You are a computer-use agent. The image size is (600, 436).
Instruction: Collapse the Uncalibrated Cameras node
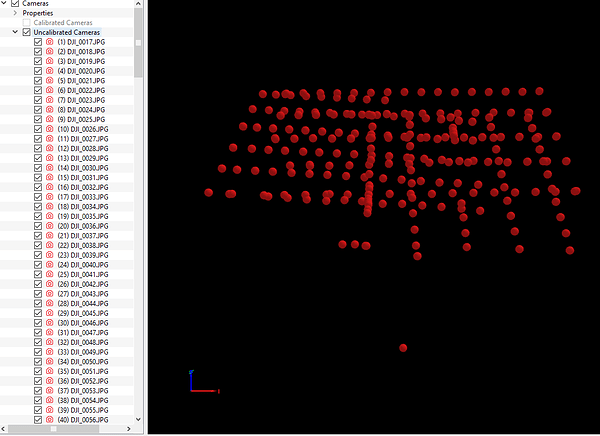(x=15, y=32)
